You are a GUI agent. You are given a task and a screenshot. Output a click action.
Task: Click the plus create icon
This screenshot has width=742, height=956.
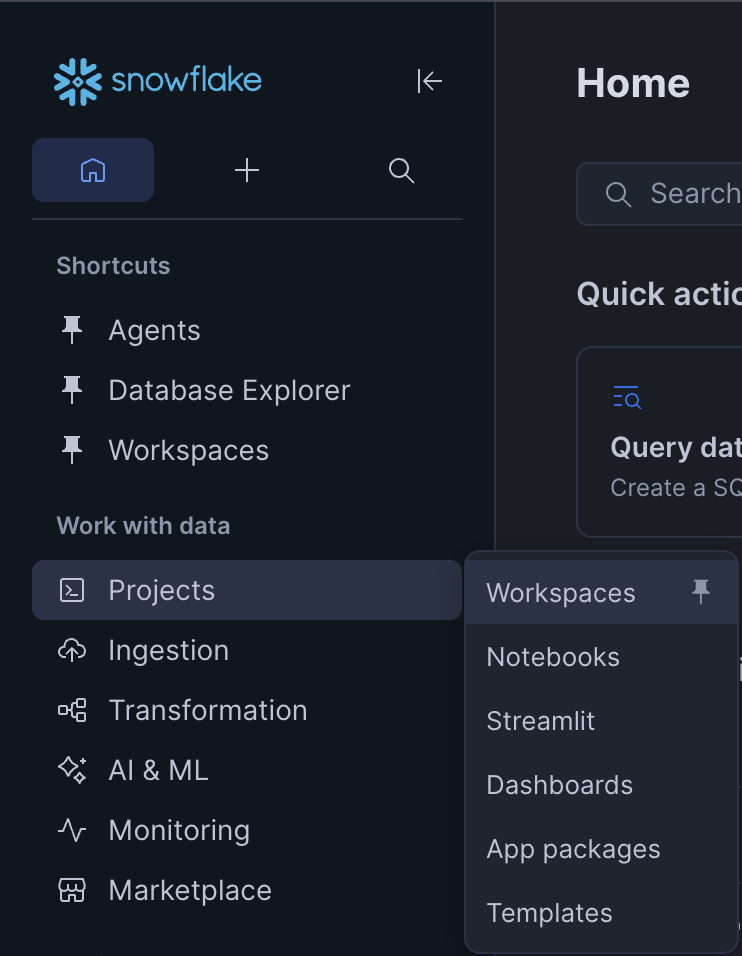coord(247,170)
